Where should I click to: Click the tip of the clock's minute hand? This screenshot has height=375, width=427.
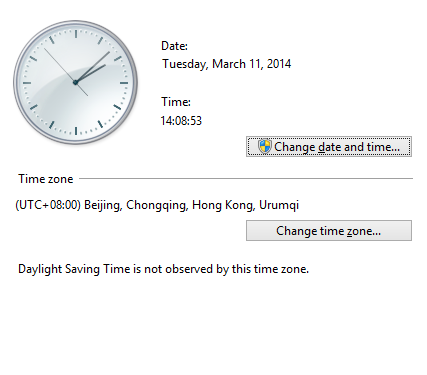(109, 52)
